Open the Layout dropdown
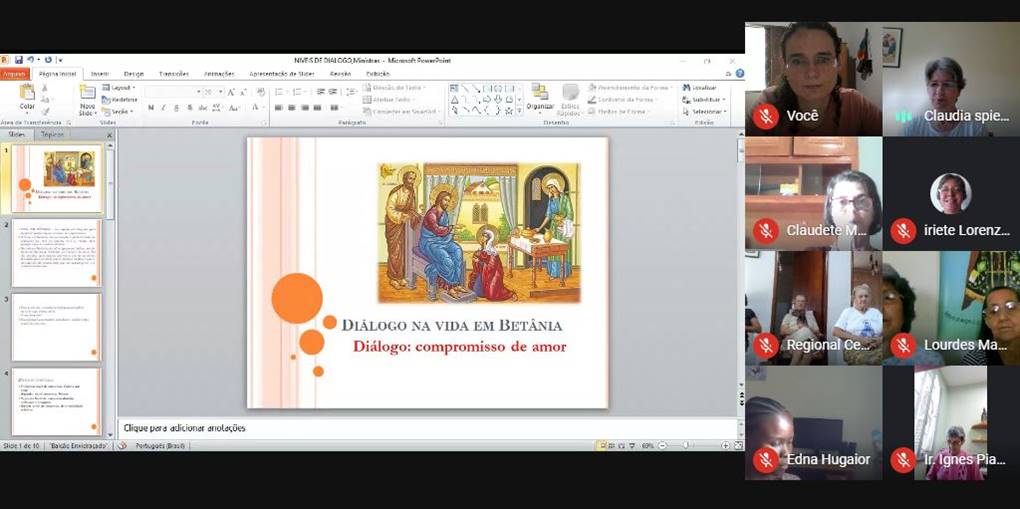1020x509 pixels. [119, 88]
